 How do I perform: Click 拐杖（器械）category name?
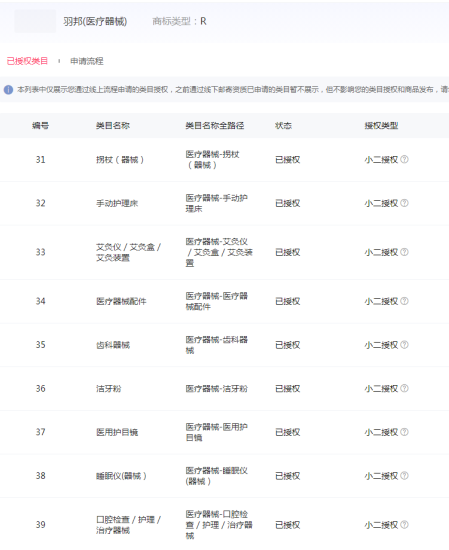point(120,160)
